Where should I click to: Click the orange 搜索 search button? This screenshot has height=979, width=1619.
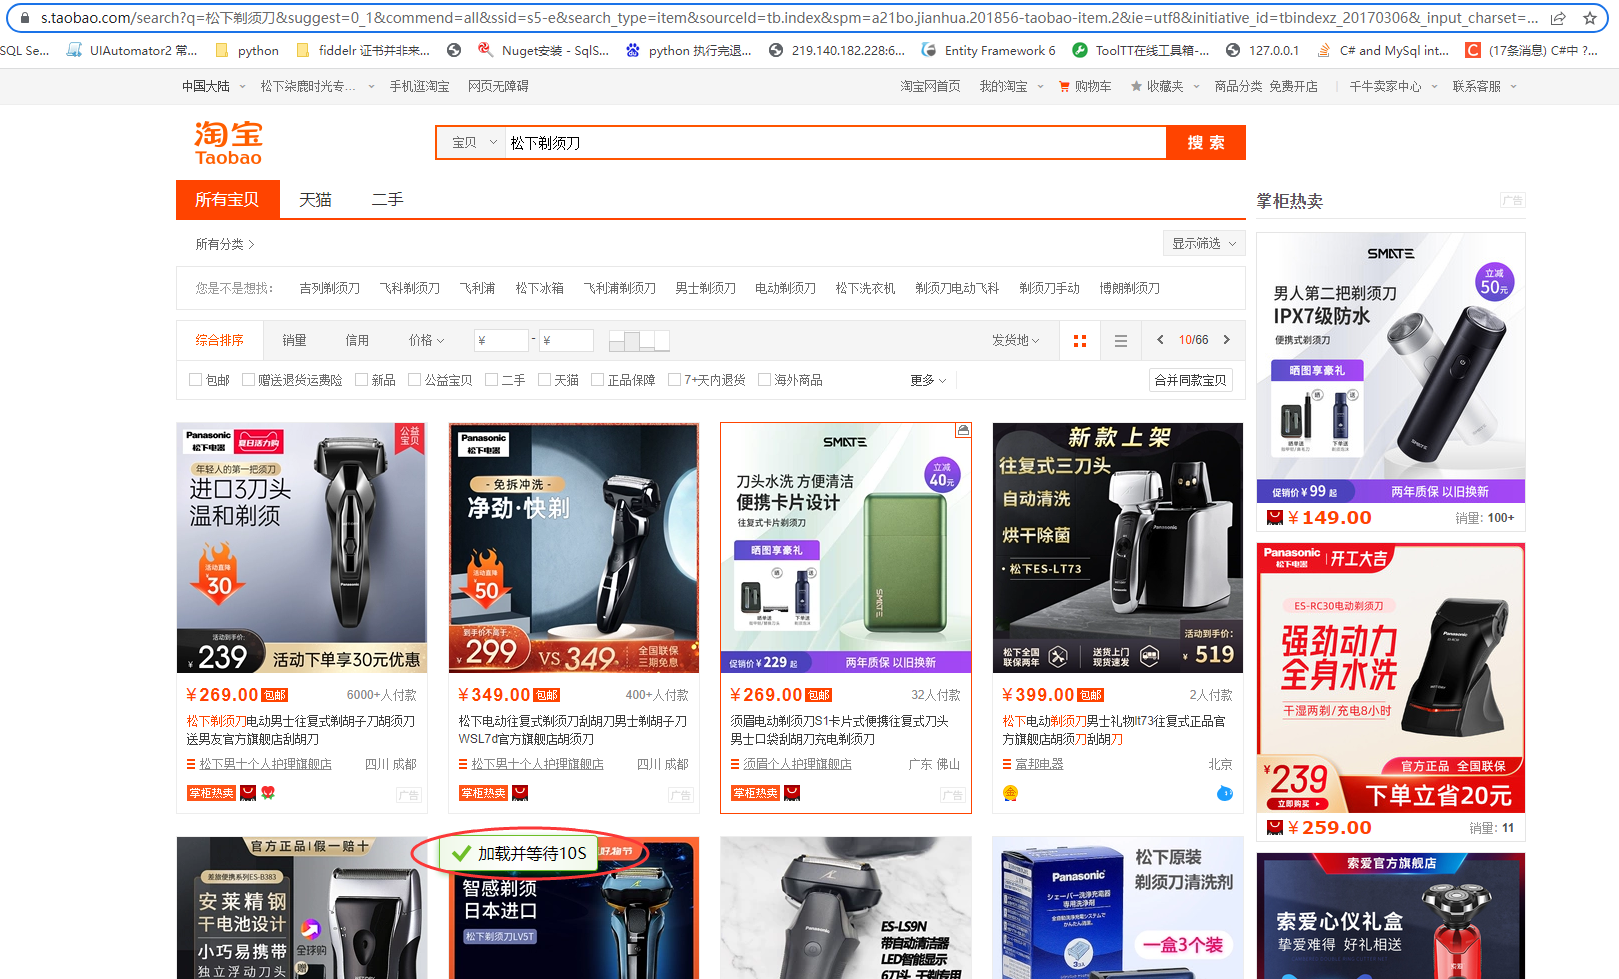coord(1206,143)
